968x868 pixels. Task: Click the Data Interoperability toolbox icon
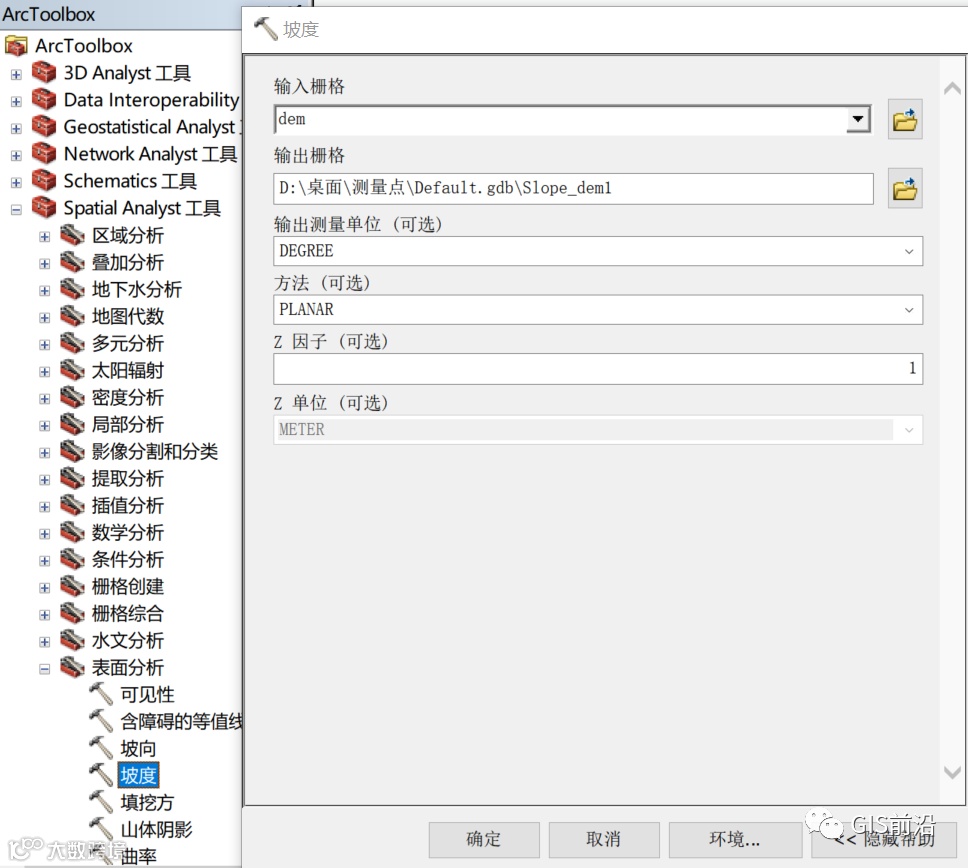point(44,99)
